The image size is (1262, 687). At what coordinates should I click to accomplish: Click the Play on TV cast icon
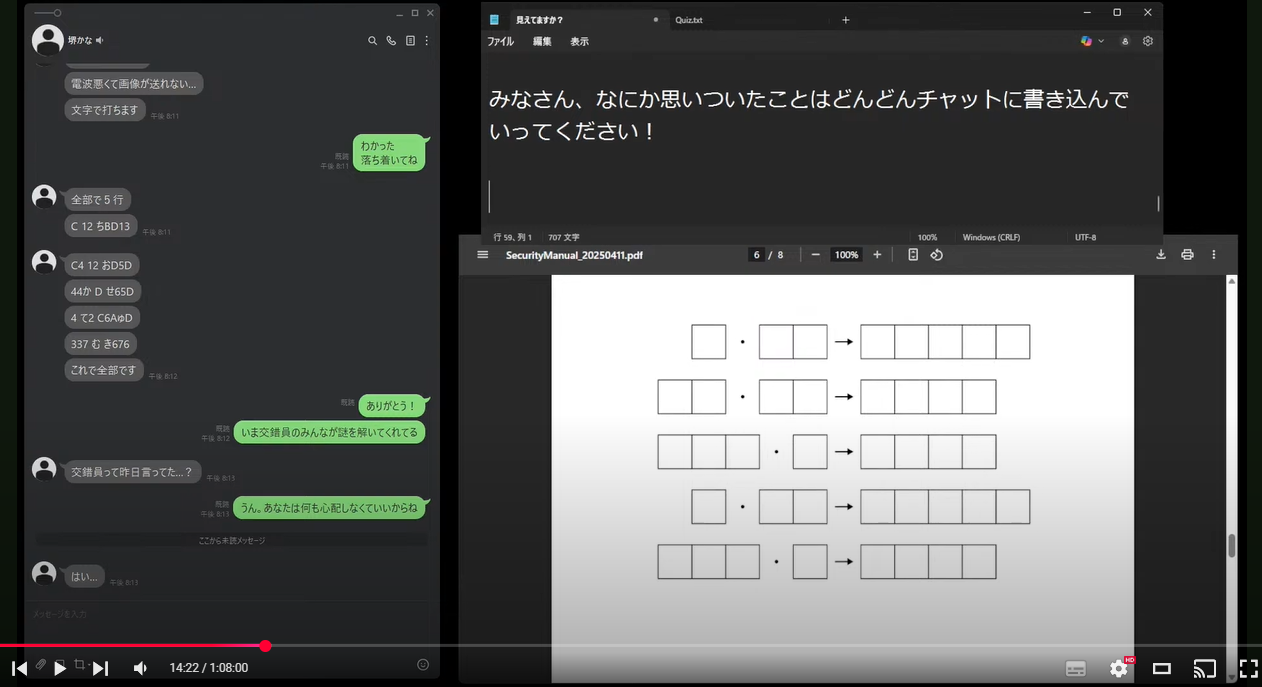[x=1204, y=668]
